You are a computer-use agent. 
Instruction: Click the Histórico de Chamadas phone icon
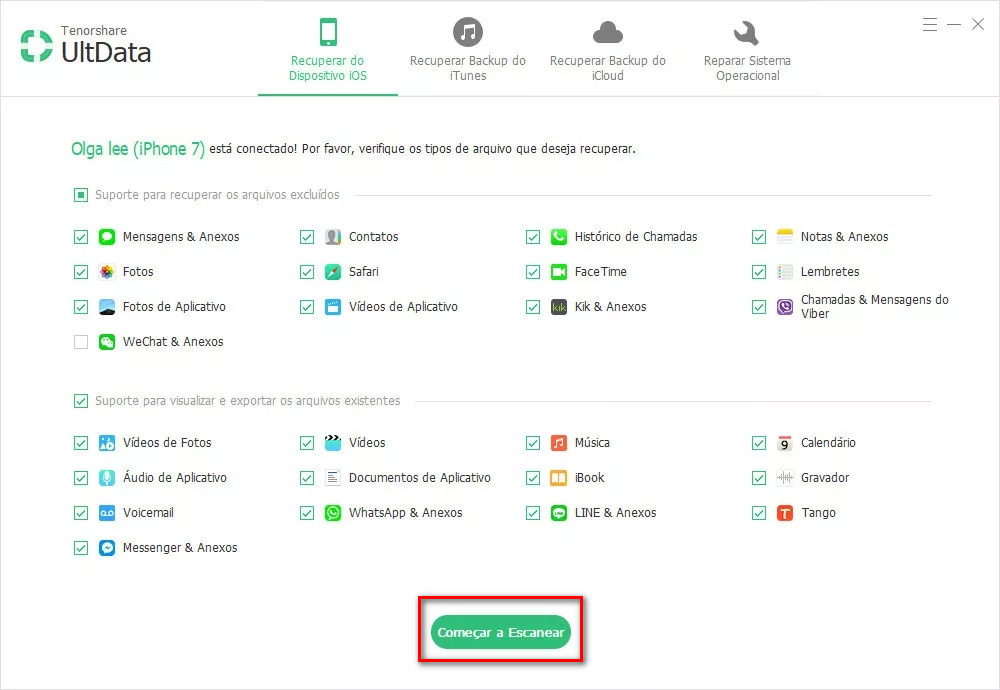pos(559,237)
